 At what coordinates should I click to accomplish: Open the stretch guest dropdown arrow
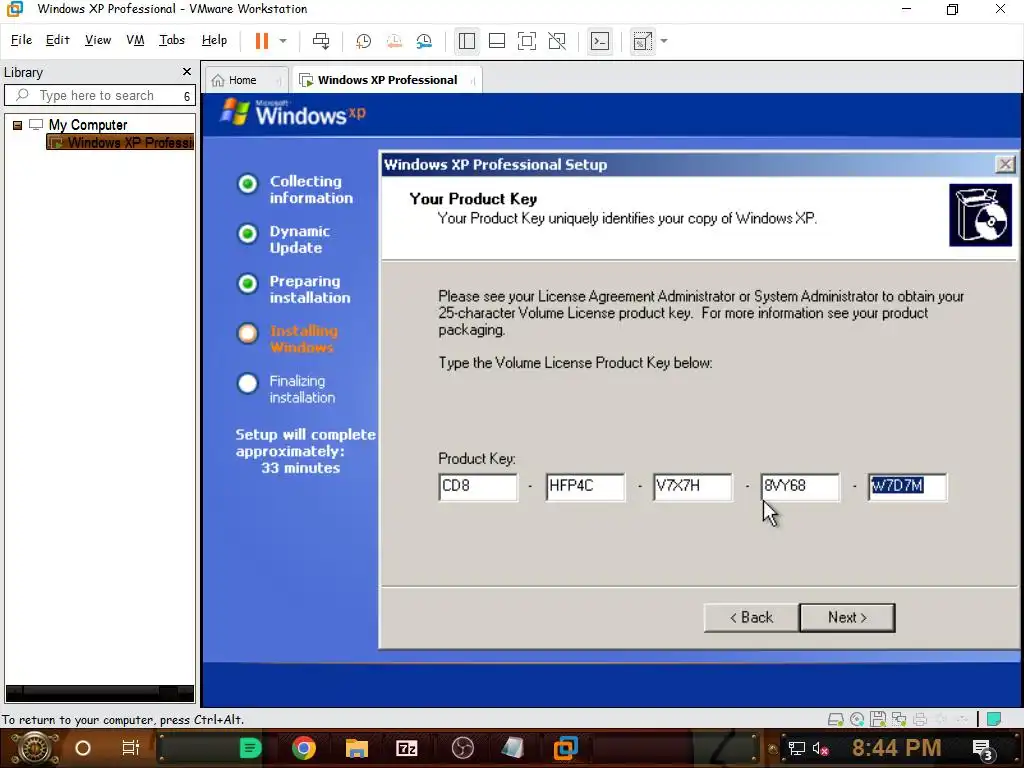664,41
